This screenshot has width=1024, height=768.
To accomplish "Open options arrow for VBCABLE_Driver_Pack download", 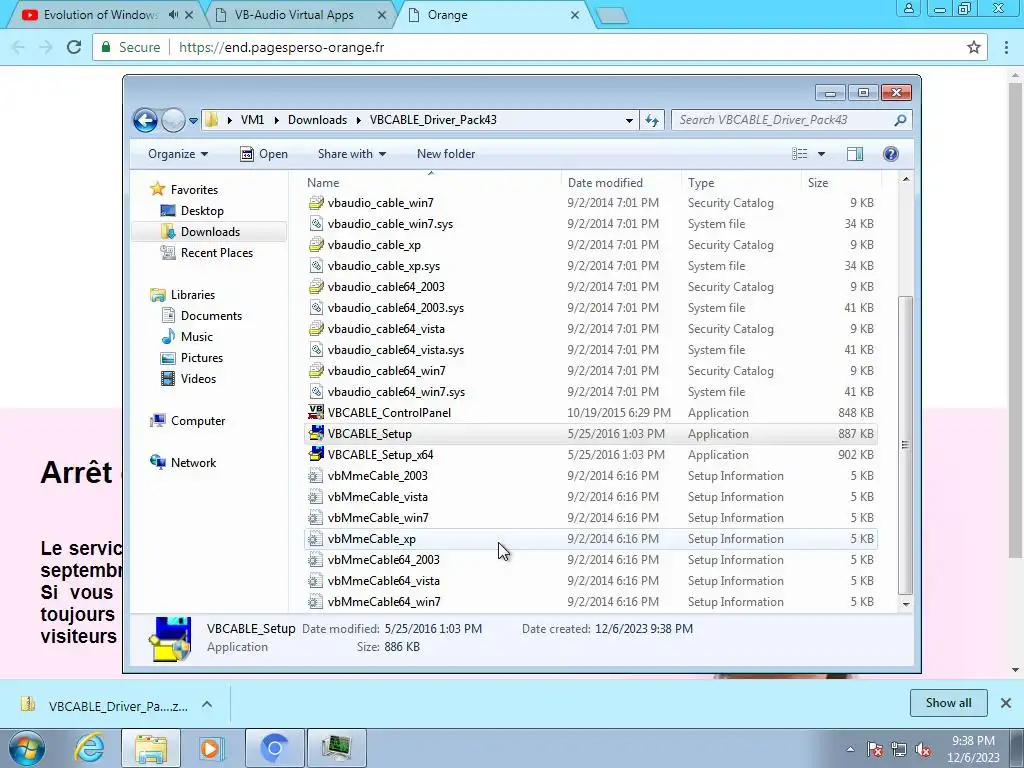I will (x=207, y=704).
